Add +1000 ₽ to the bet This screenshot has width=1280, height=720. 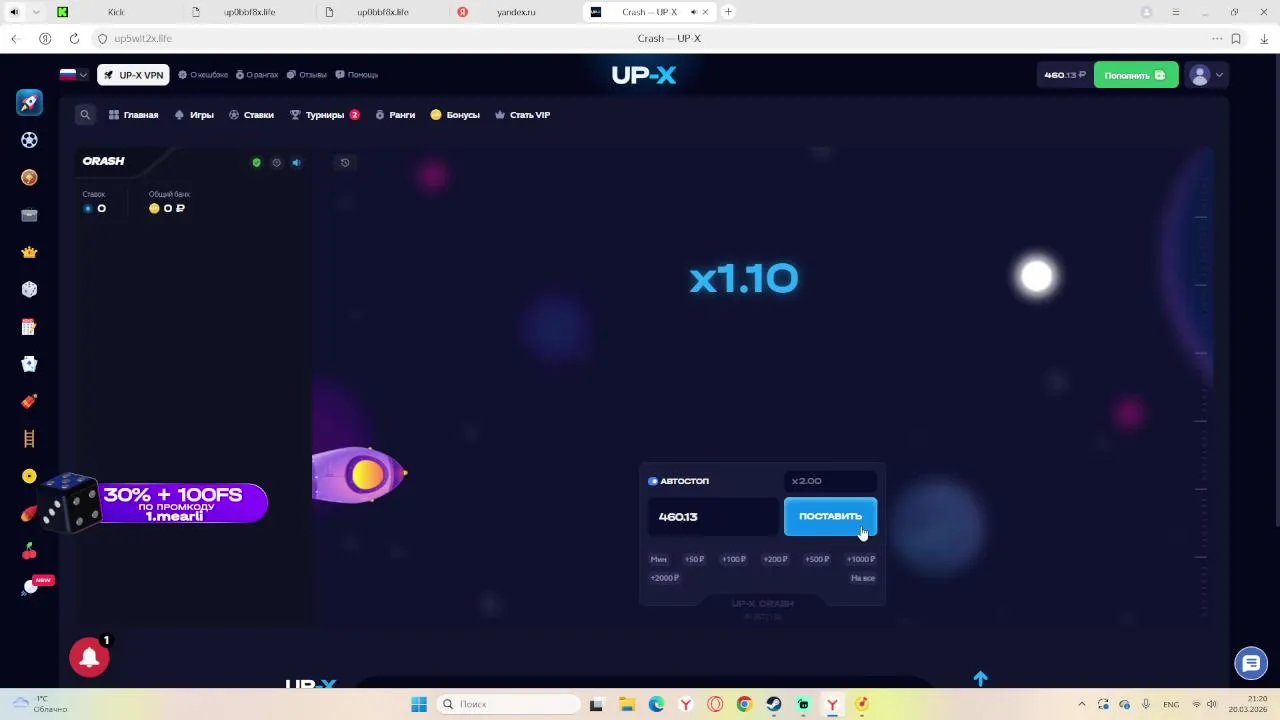coord(861,559)
